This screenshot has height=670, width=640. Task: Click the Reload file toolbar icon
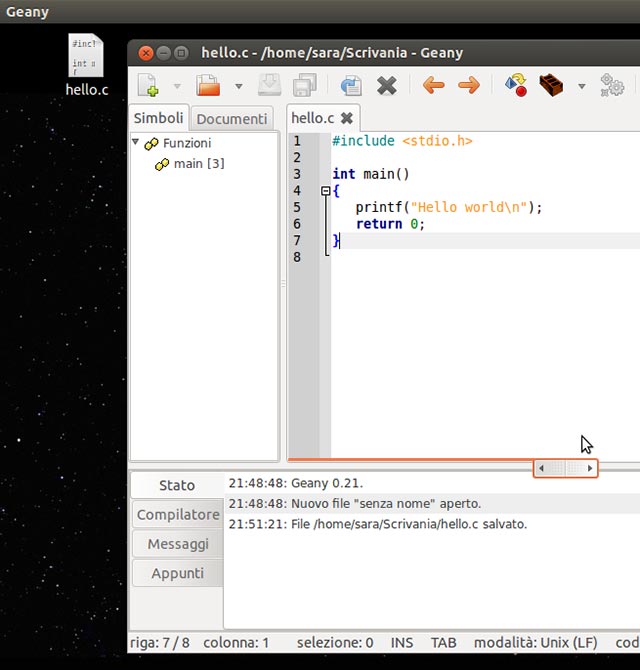(350, 86)
